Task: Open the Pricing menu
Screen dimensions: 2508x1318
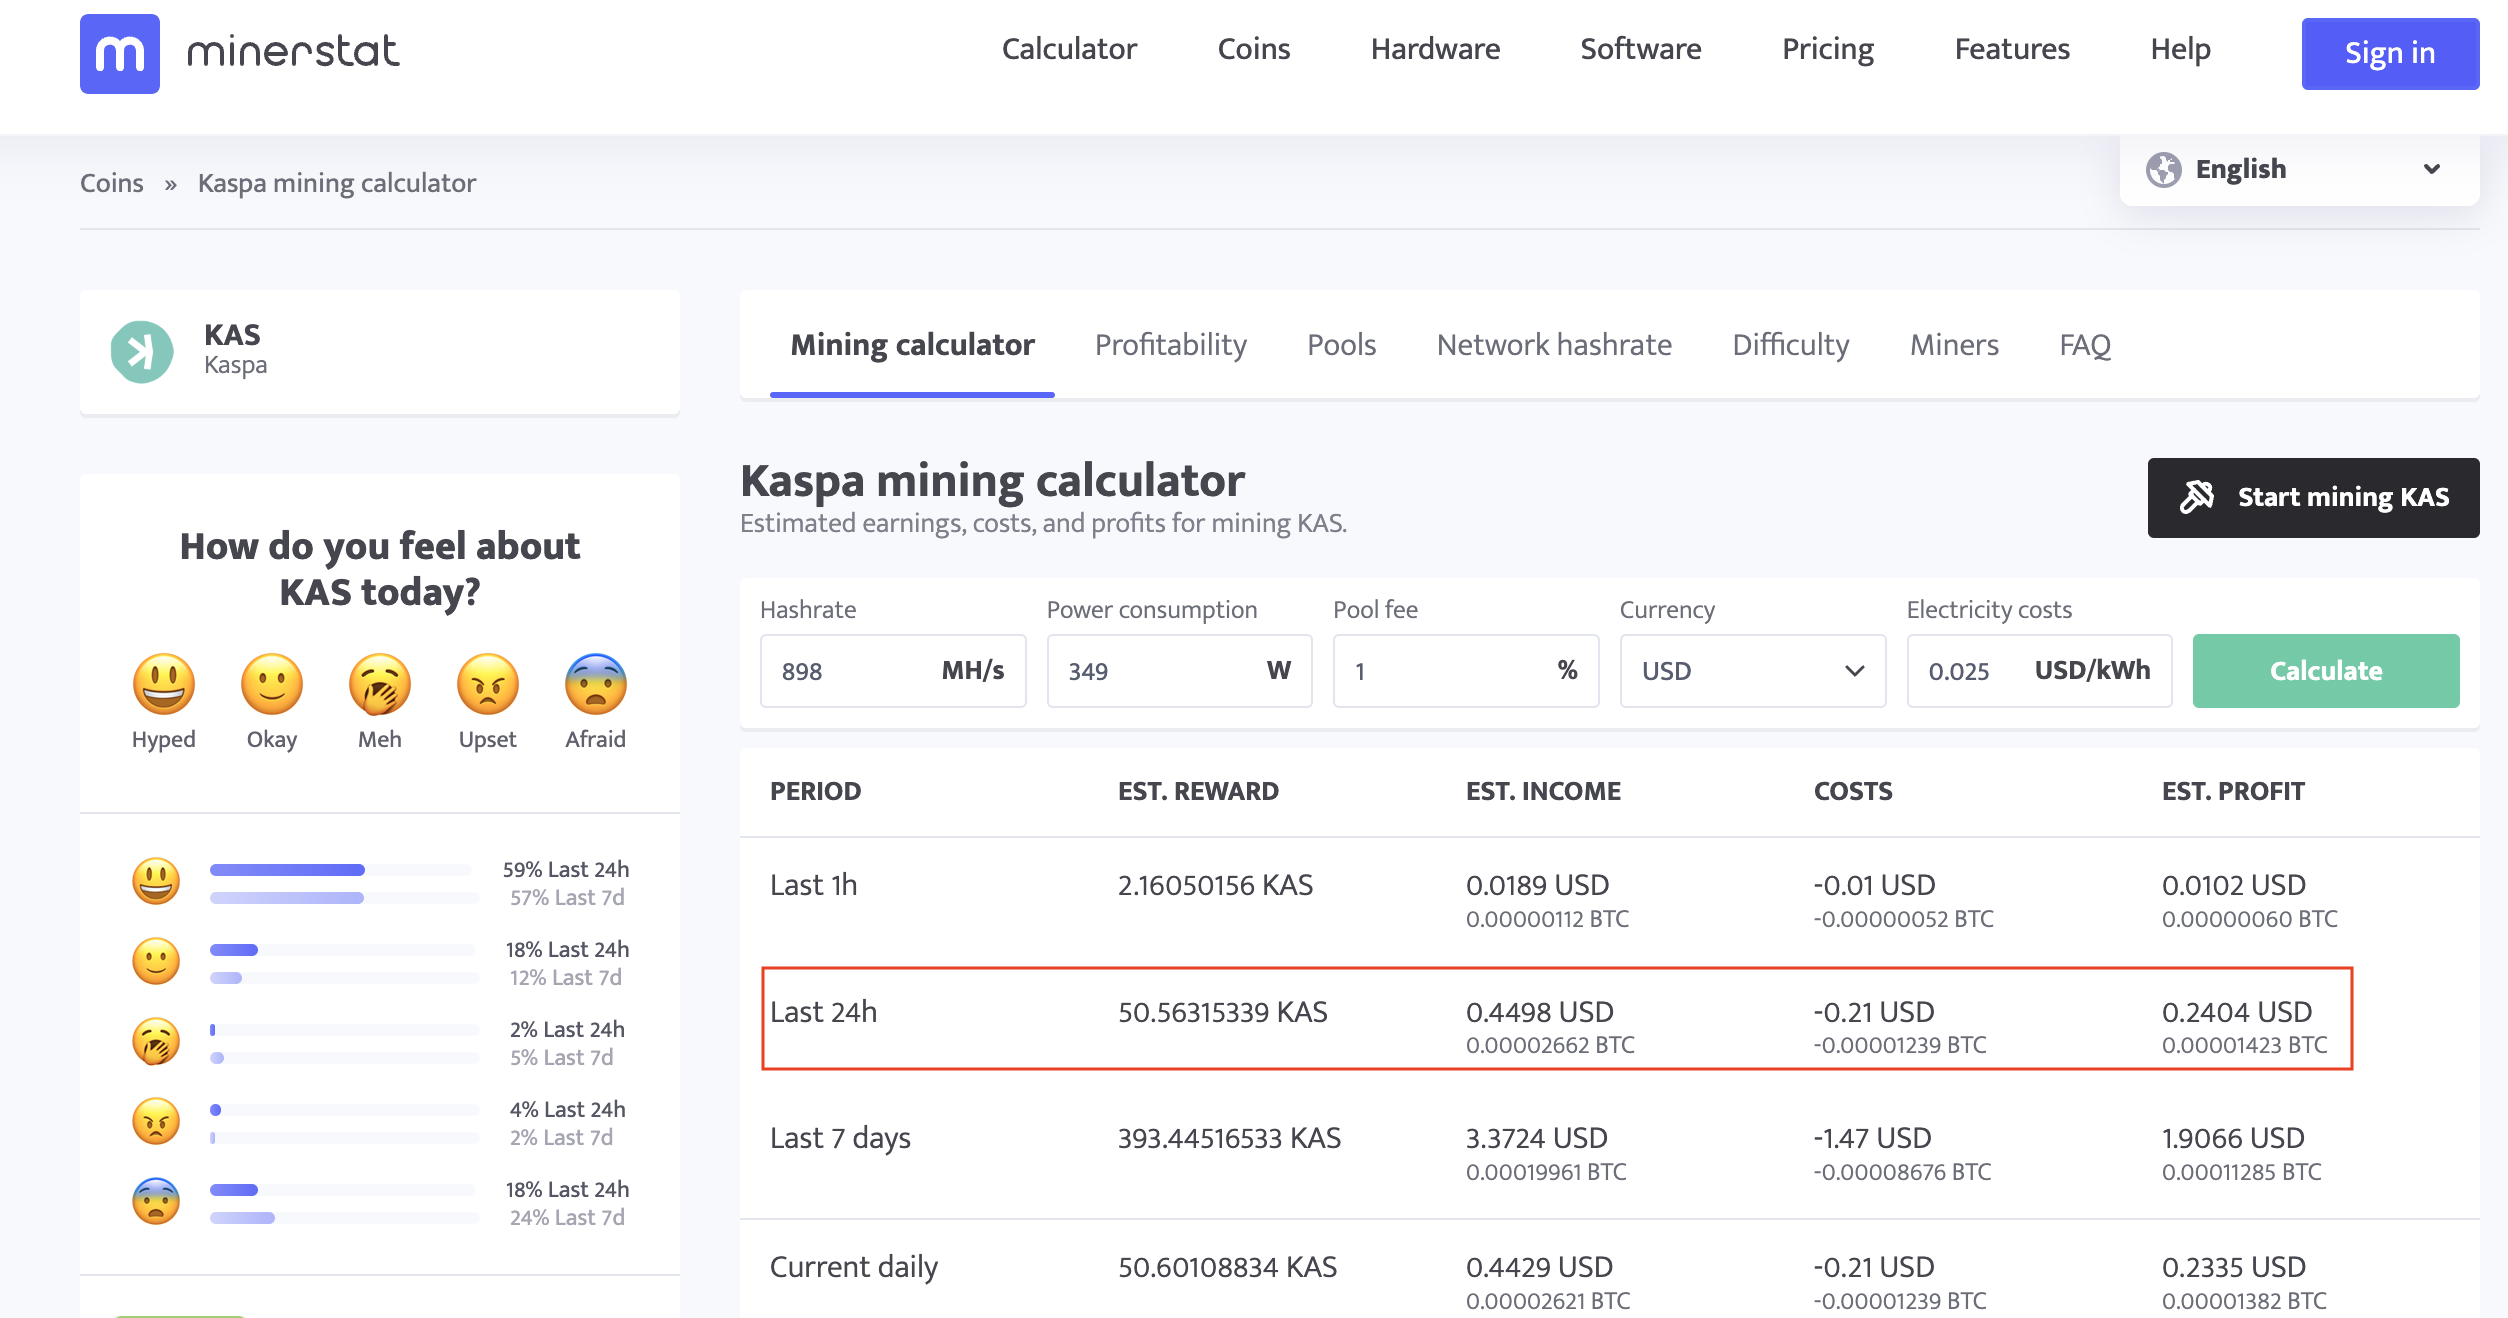Action: (x=1827, y=48)
